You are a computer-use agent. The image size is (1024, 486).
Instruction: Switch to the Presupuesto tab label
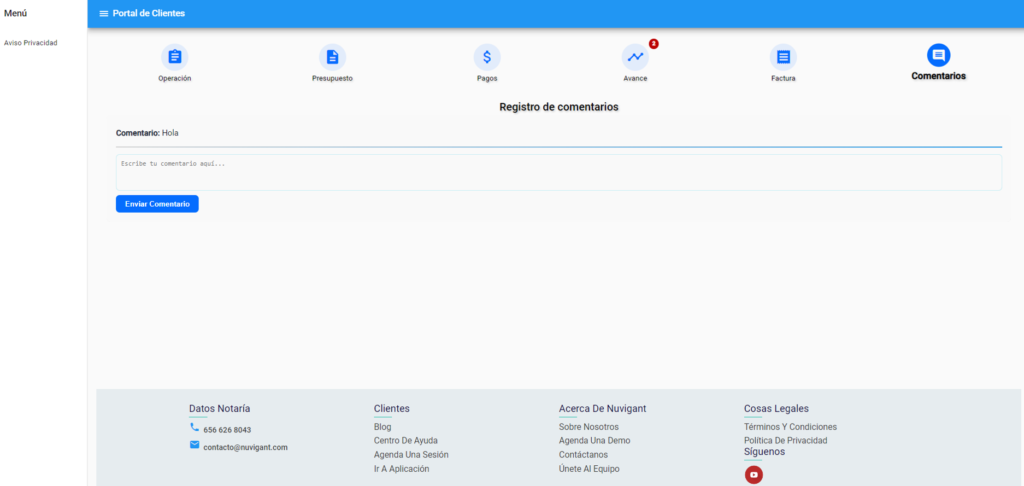coord(332,78)
